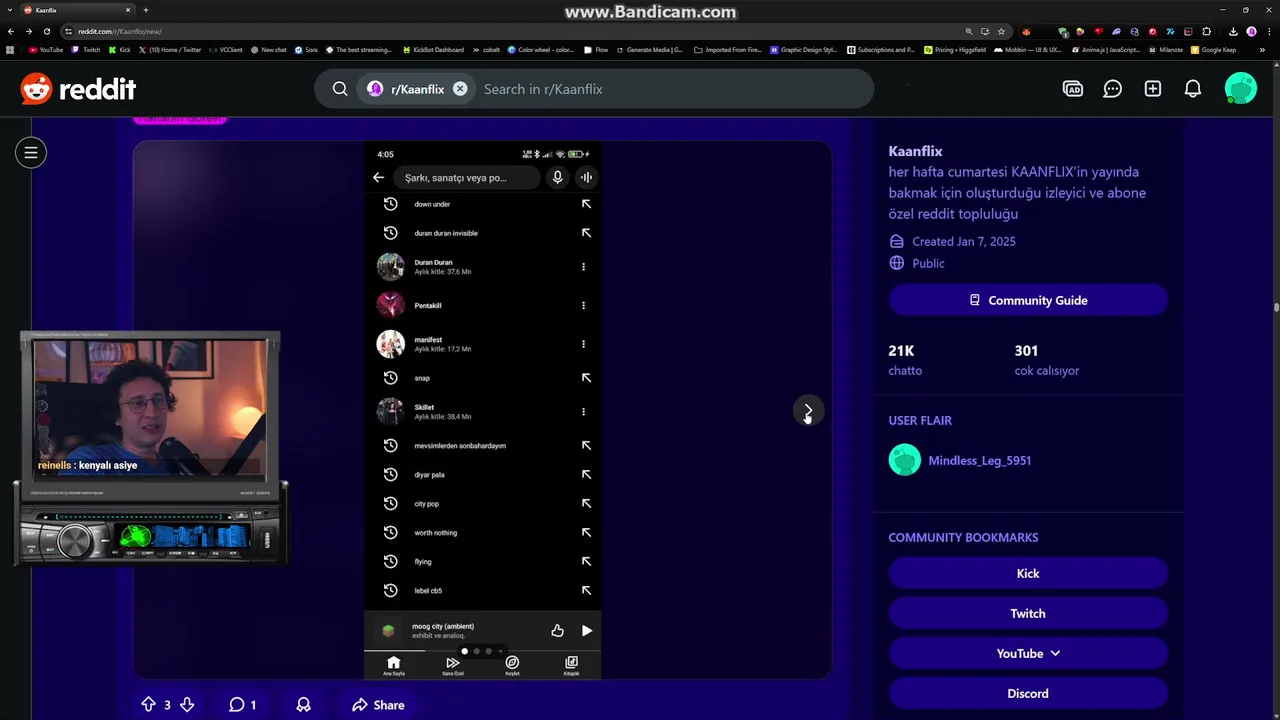Viewport: 1280px width, 720px height.
Task: Open the Kick bookmark in bookmarks bar
Action: coord(120,50)
